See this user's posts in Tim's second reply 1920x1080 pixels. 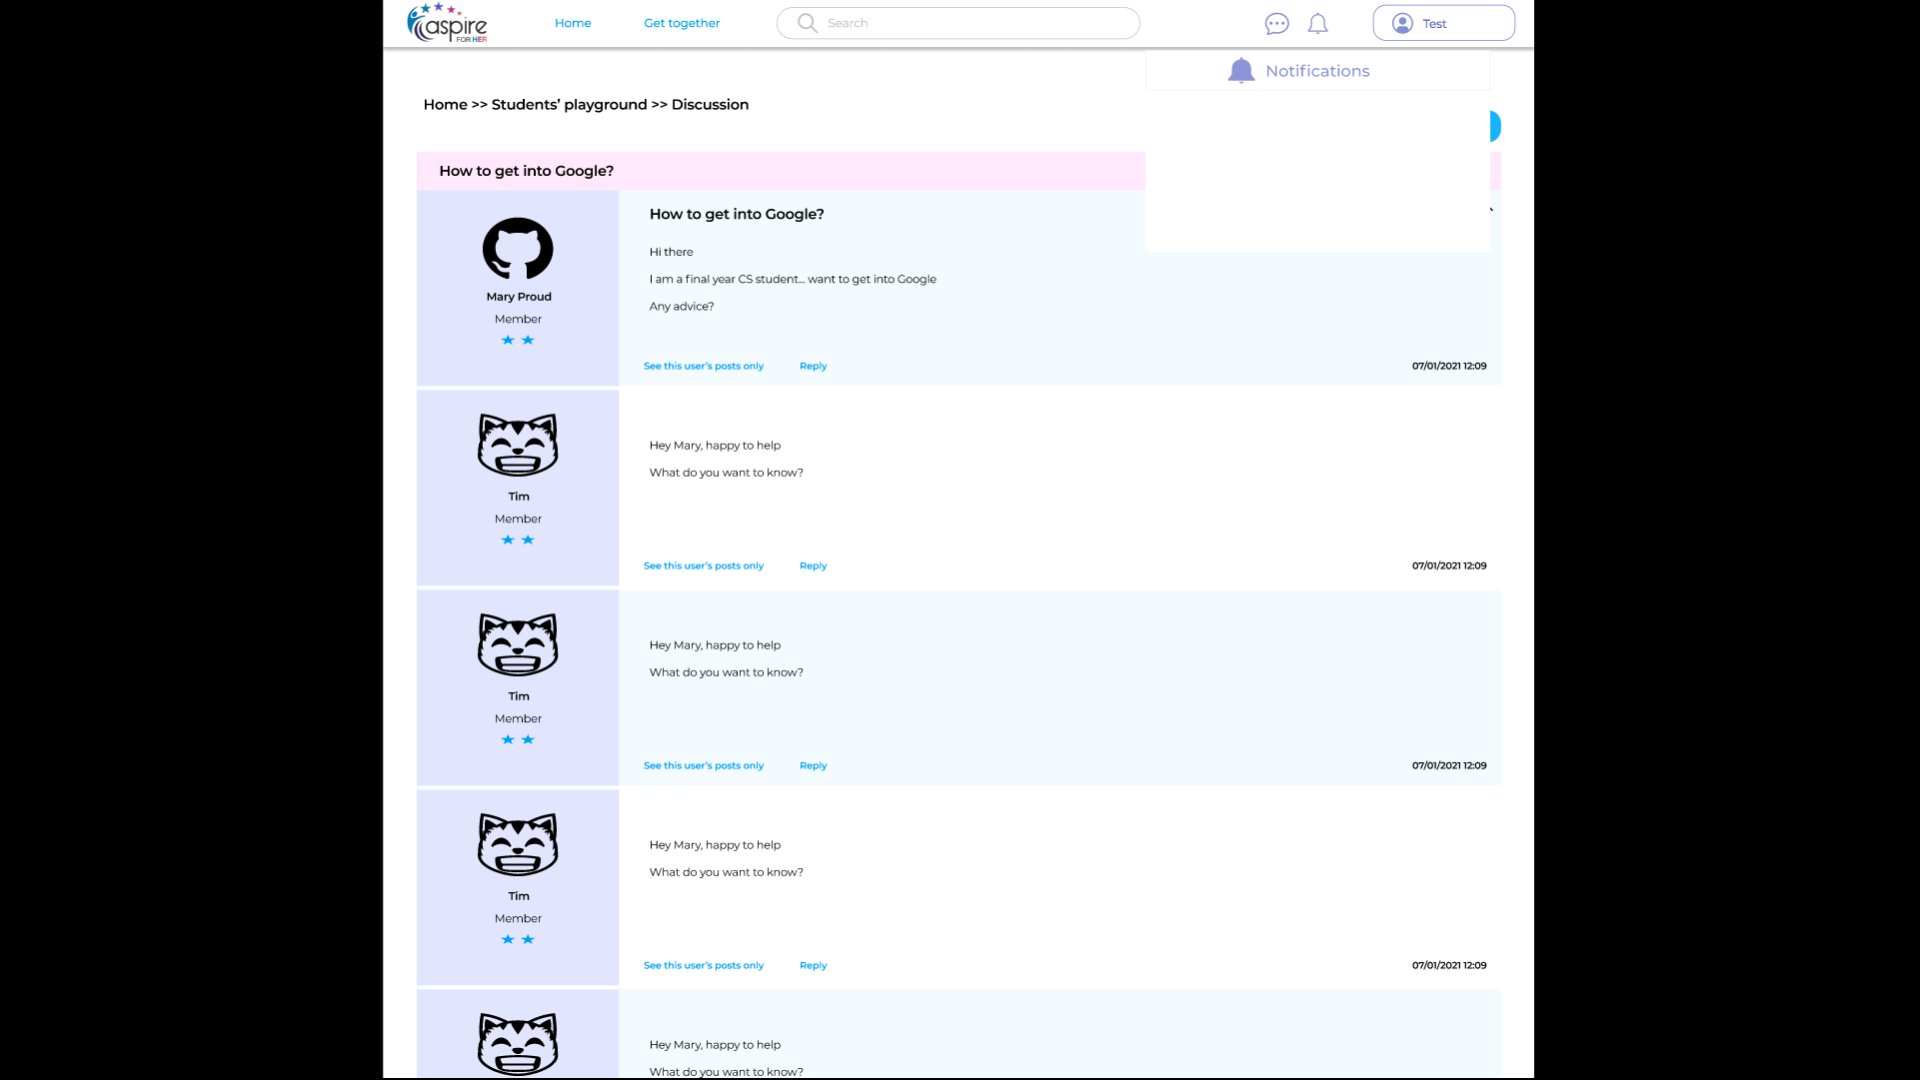click(703, 766)
